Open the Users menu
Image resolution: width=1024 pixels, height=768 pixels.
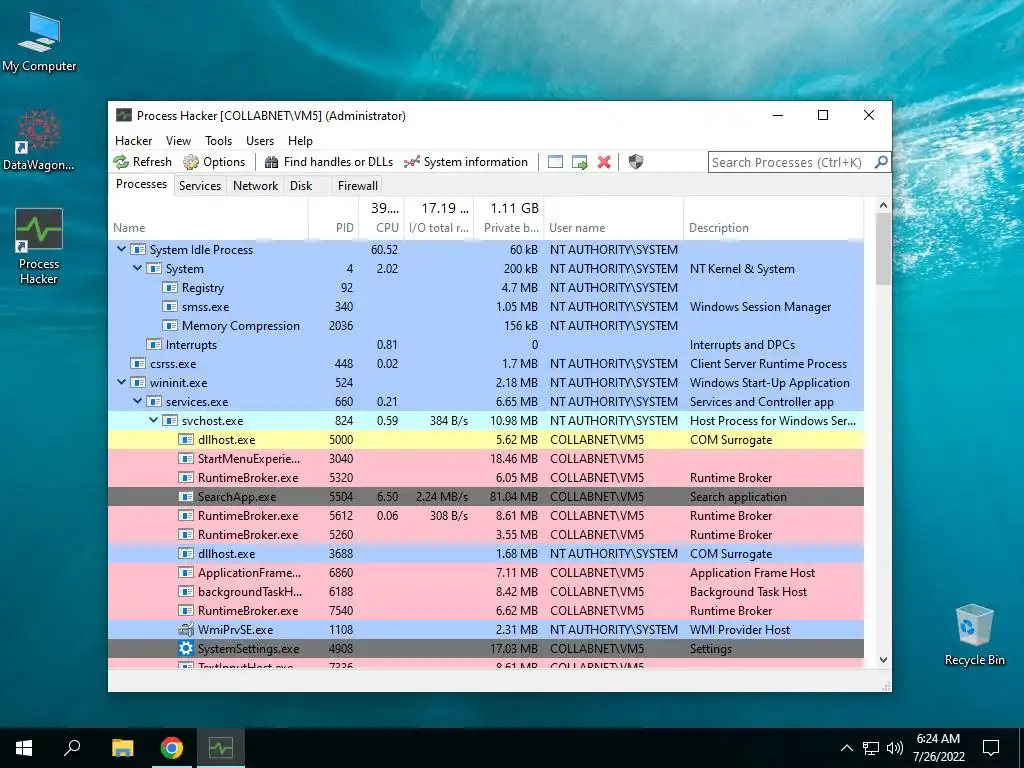pyautogui.click(x=260, y=141)
